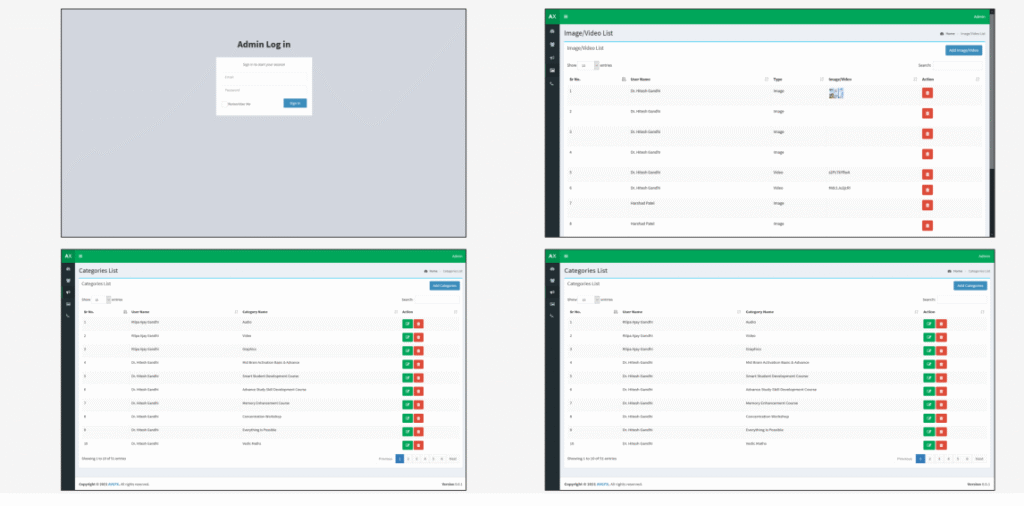This screenshot has height=506, width=1024.
Task: Open image thumbnail in Image/Video List row 1
Action: (x=836, y=93)
